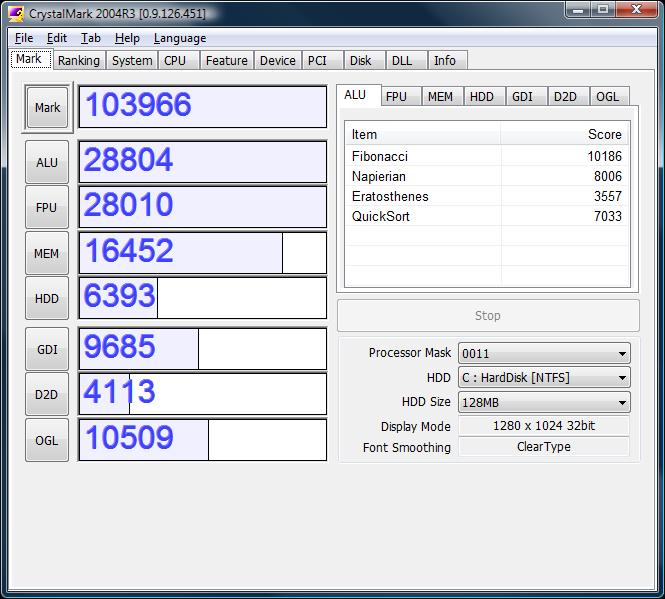665x599 pixels.
Task: Click the Mark benchmark button
Action: coord(48,108)
